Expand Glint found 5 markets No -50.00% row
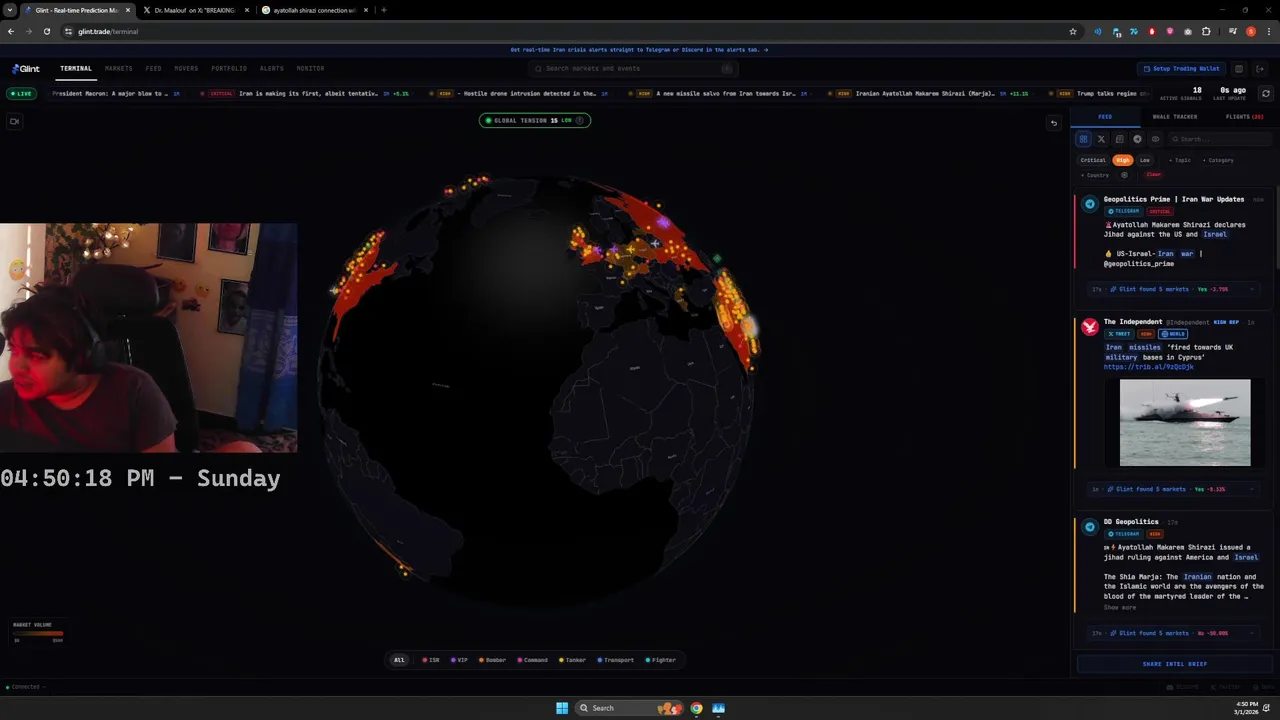 click(1174, 633)
